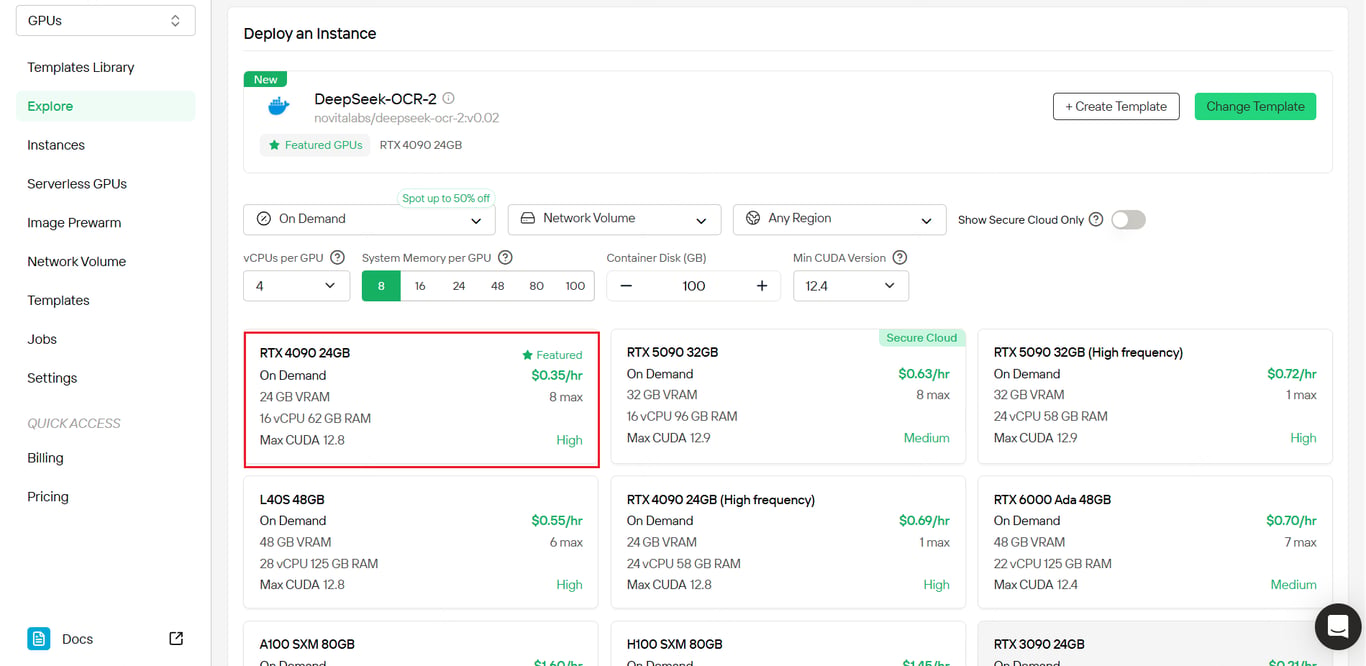Click the DeepSeek-OCR-2 info icon
The height and width of the screenshot is (666, 1366).
pos(448,98)
